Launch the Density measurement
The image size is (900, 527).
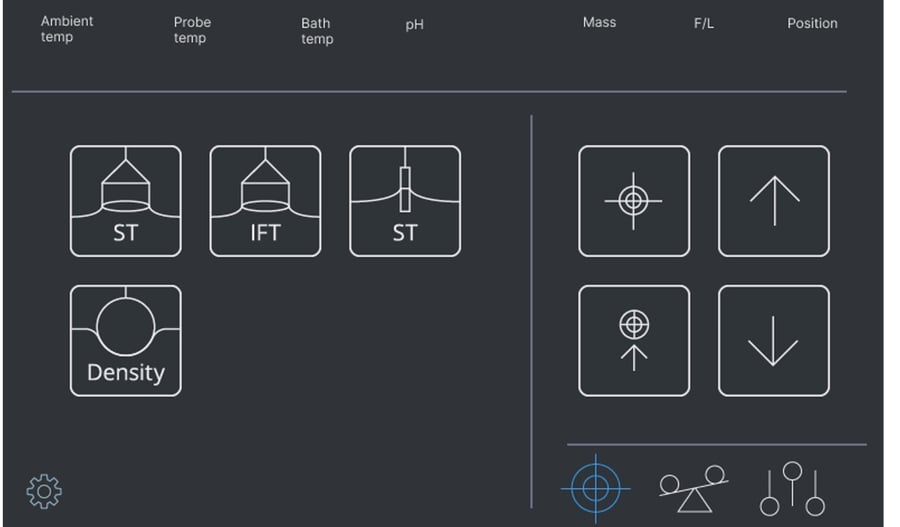pos(126,340)
